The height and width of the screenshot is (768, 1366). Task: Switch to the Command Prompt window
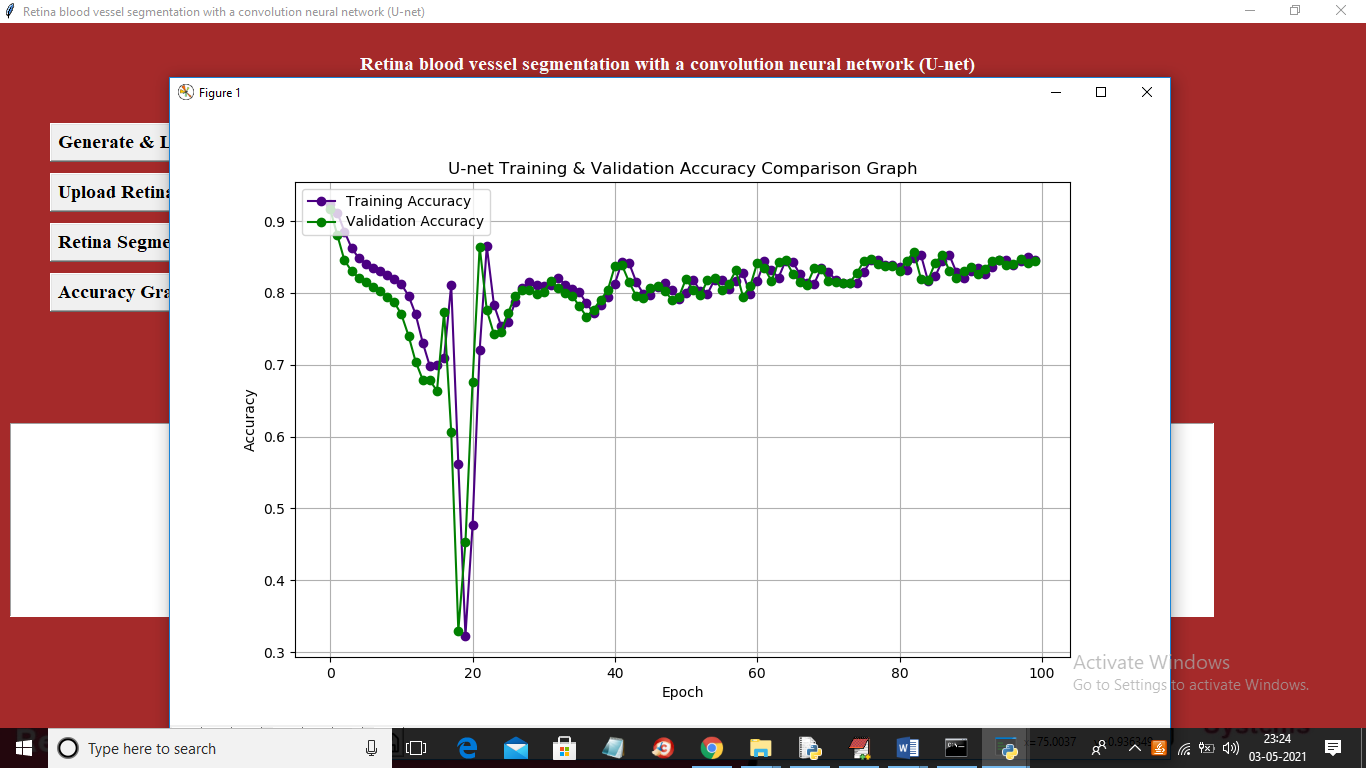(x=957, y=748)
